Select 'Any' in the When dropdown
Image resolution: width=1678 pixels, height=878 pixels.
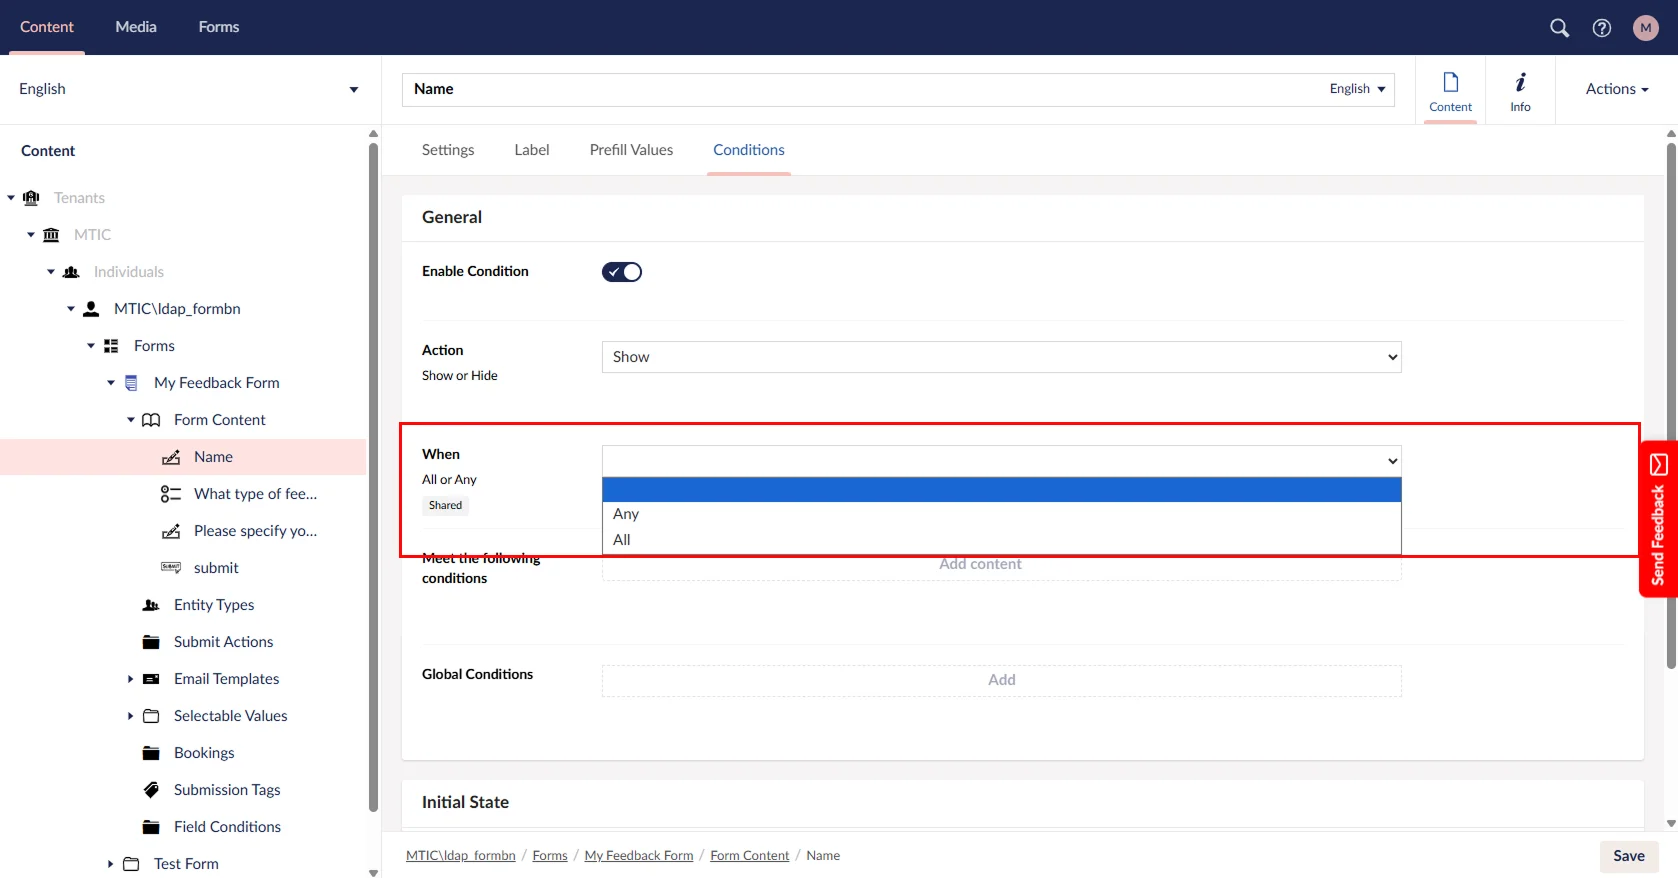626,514
